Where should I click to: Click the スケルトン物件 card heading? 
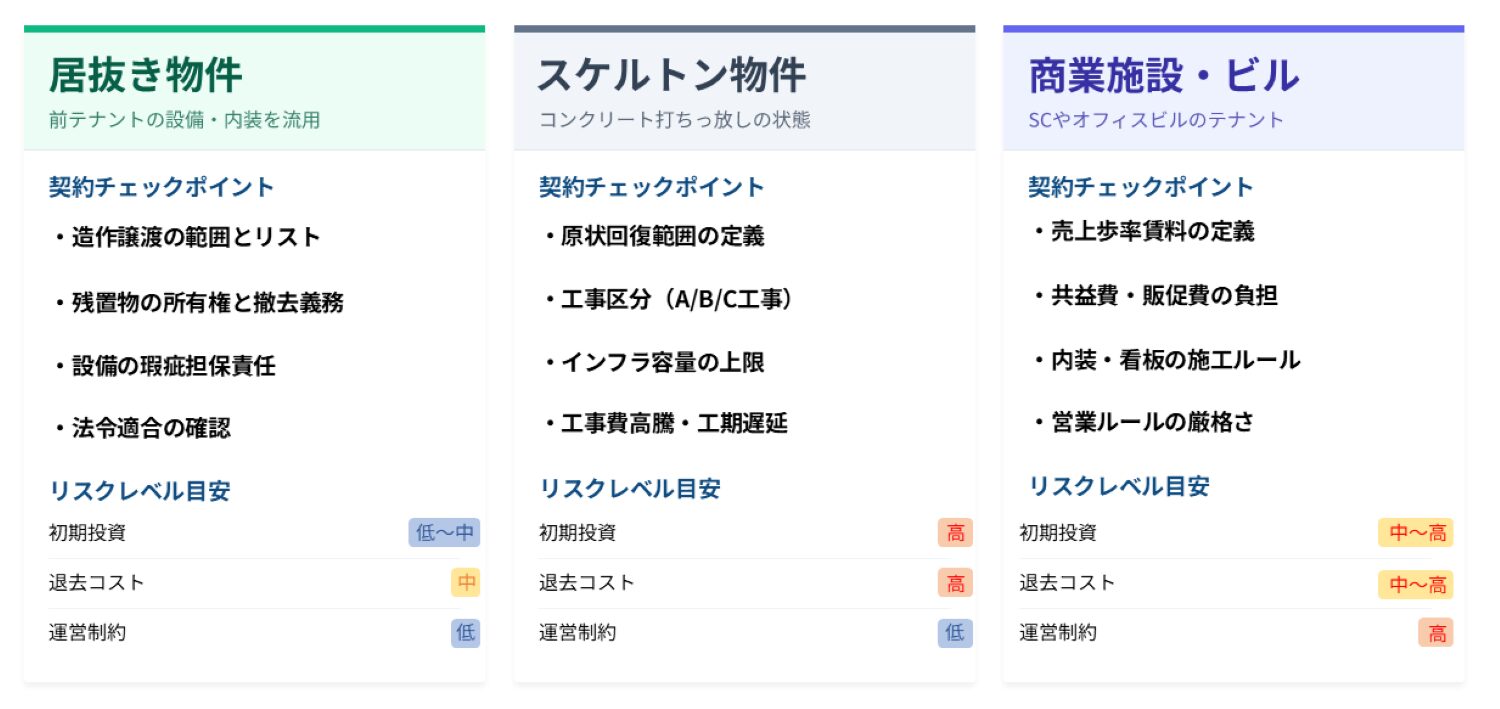pyautogui.click(x=671, y=76)
